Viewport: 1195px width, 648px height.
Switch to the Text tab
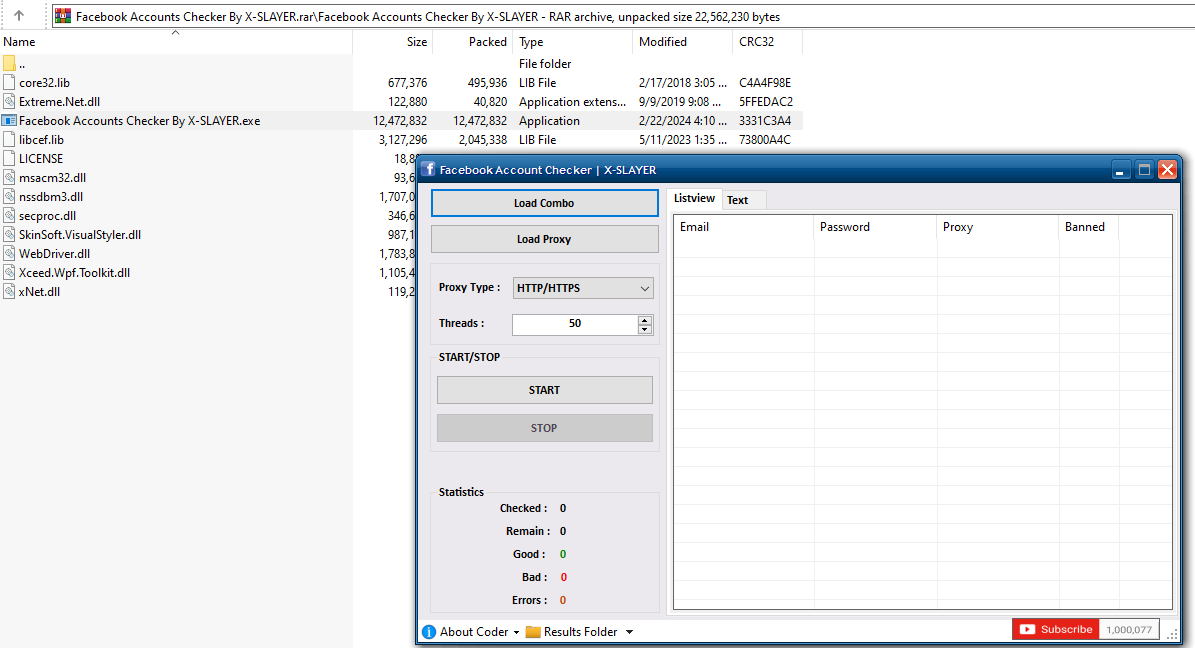(x=738, y=200)
